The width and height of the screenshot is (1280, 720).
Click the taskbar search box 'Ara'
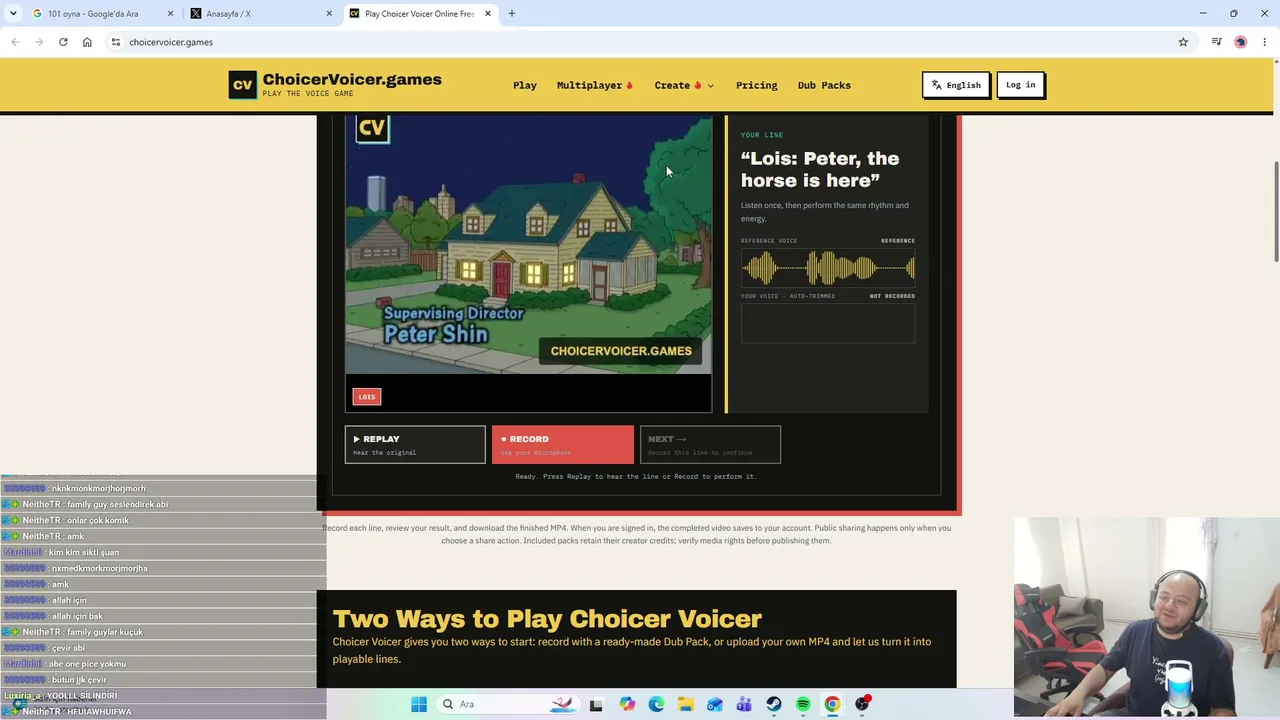(510, 704)
